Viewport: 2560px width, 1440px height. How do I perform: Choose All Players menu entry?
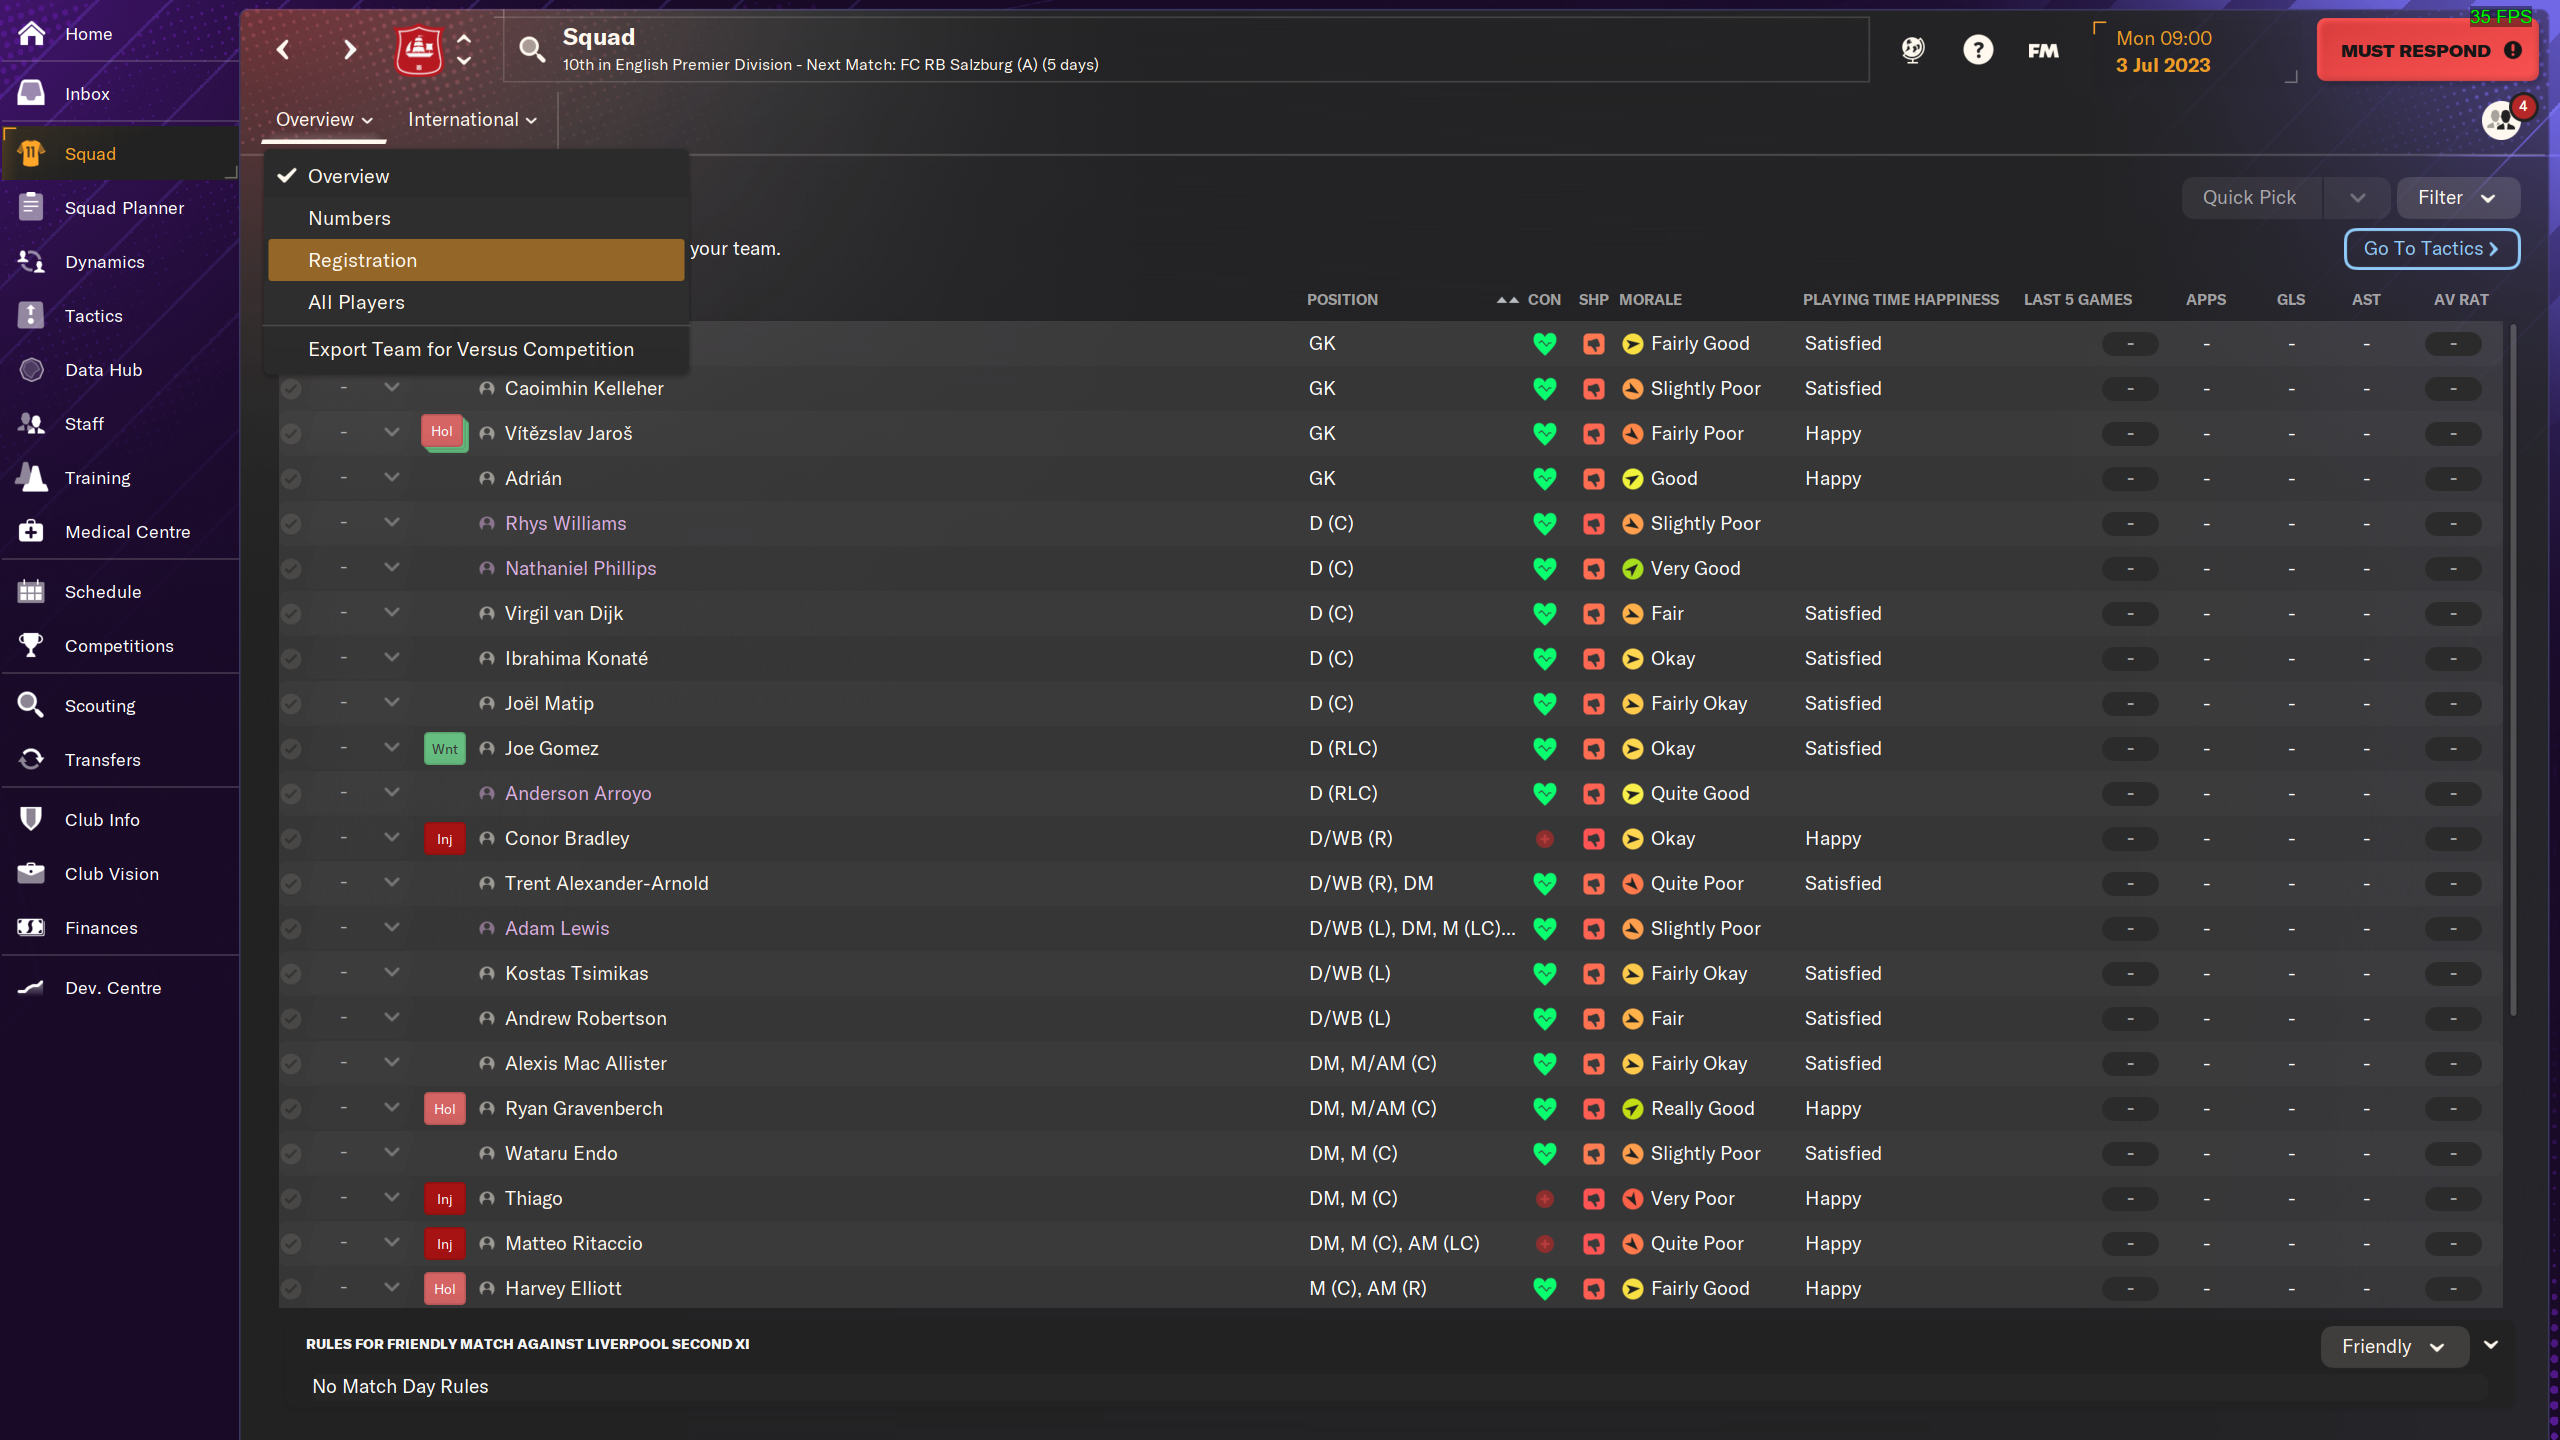(477, 302)
